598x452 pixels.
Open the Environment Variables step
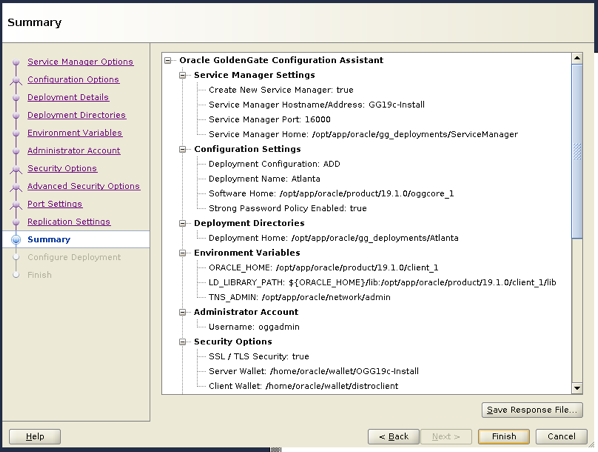click(x=75, y=133)
